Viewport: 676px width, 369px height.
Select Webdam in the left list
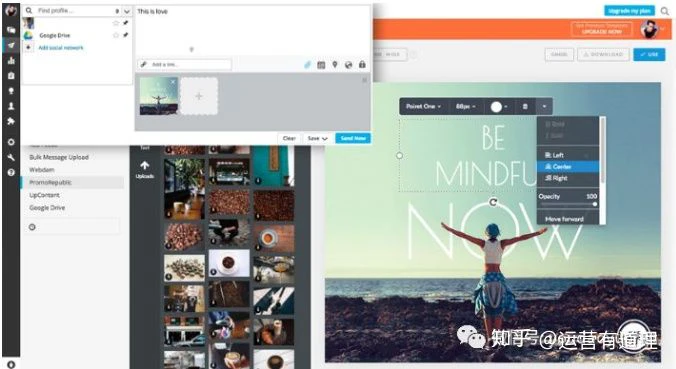tap(42, 170)
